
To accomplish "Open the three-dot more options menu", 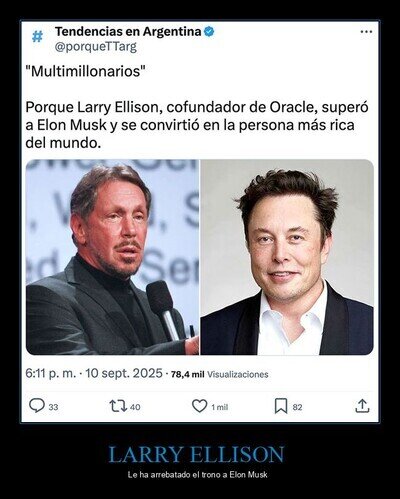I will 366,32.
